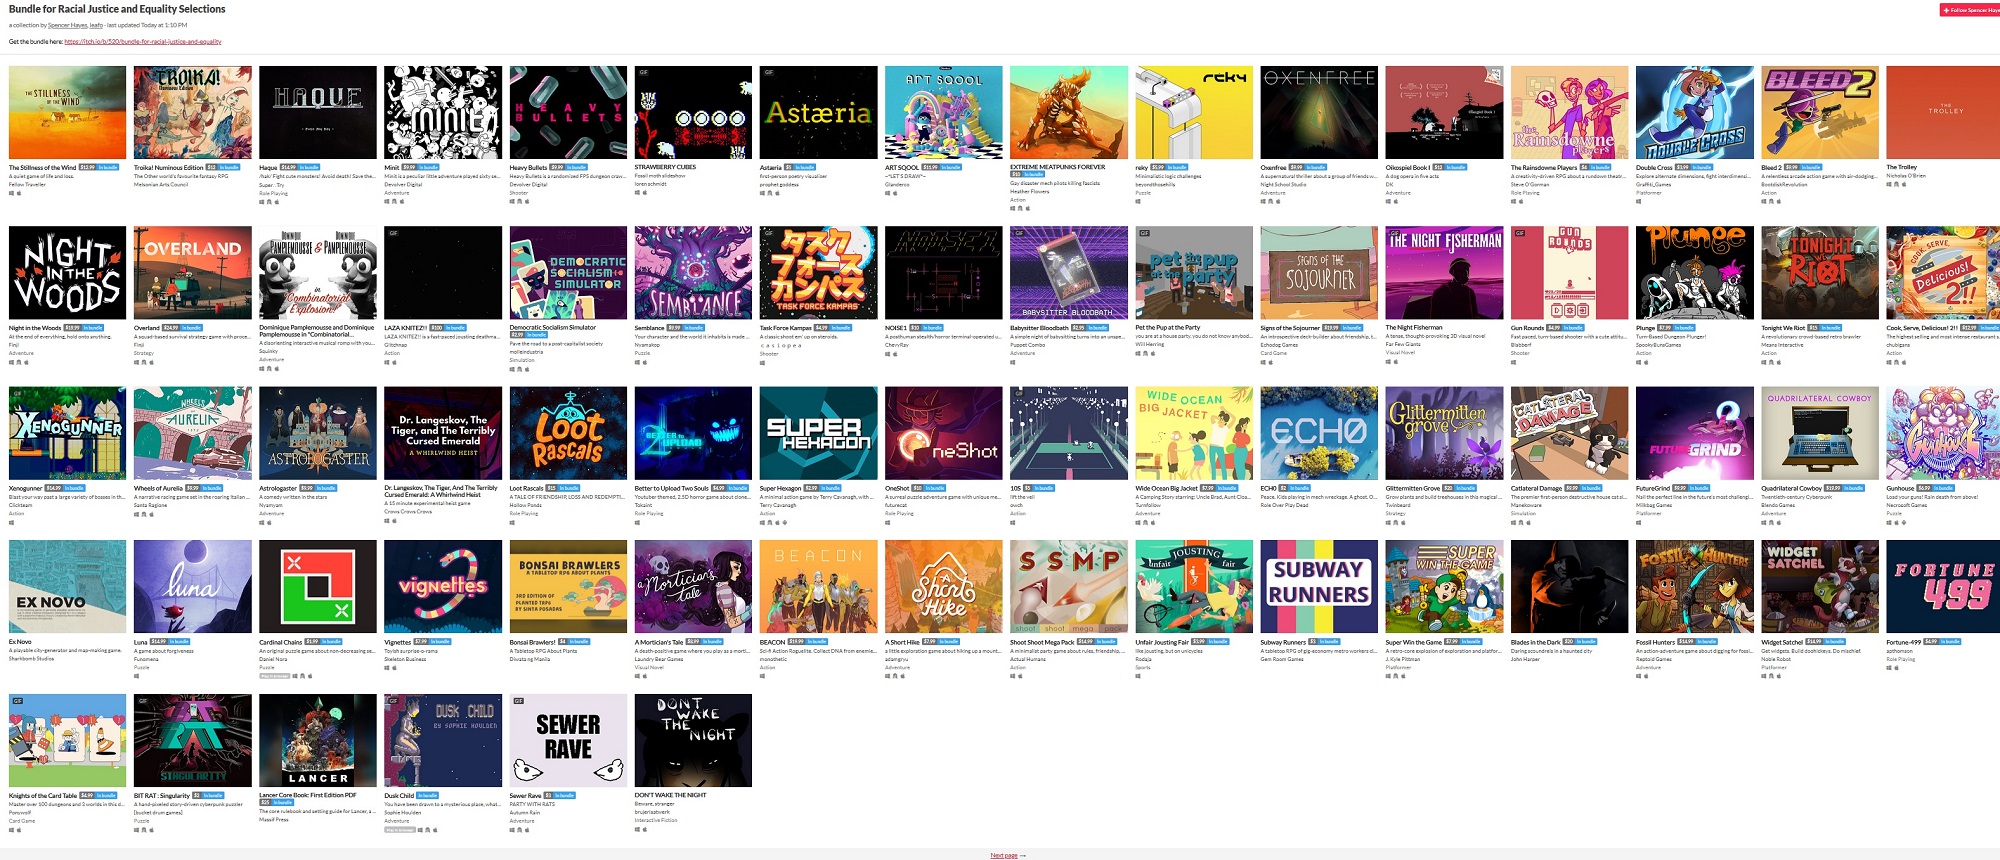Click Sophie Houlden author name
The height and width of the screenshot is (860, 2000).
(405, 813)
